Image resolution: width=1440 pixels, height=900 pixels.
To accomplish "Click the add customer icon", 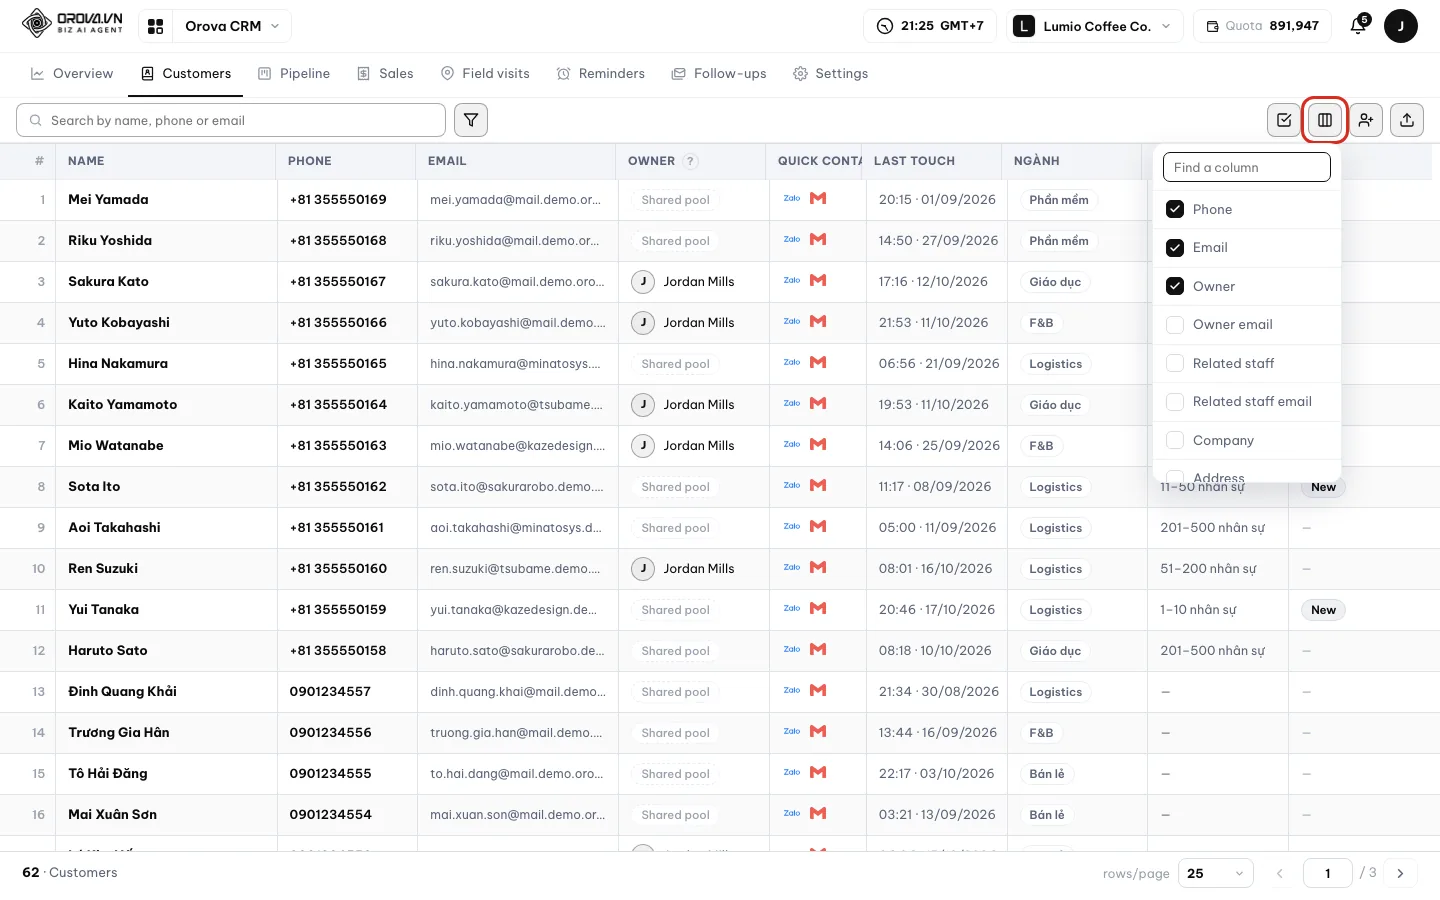I will [1366, 120].
